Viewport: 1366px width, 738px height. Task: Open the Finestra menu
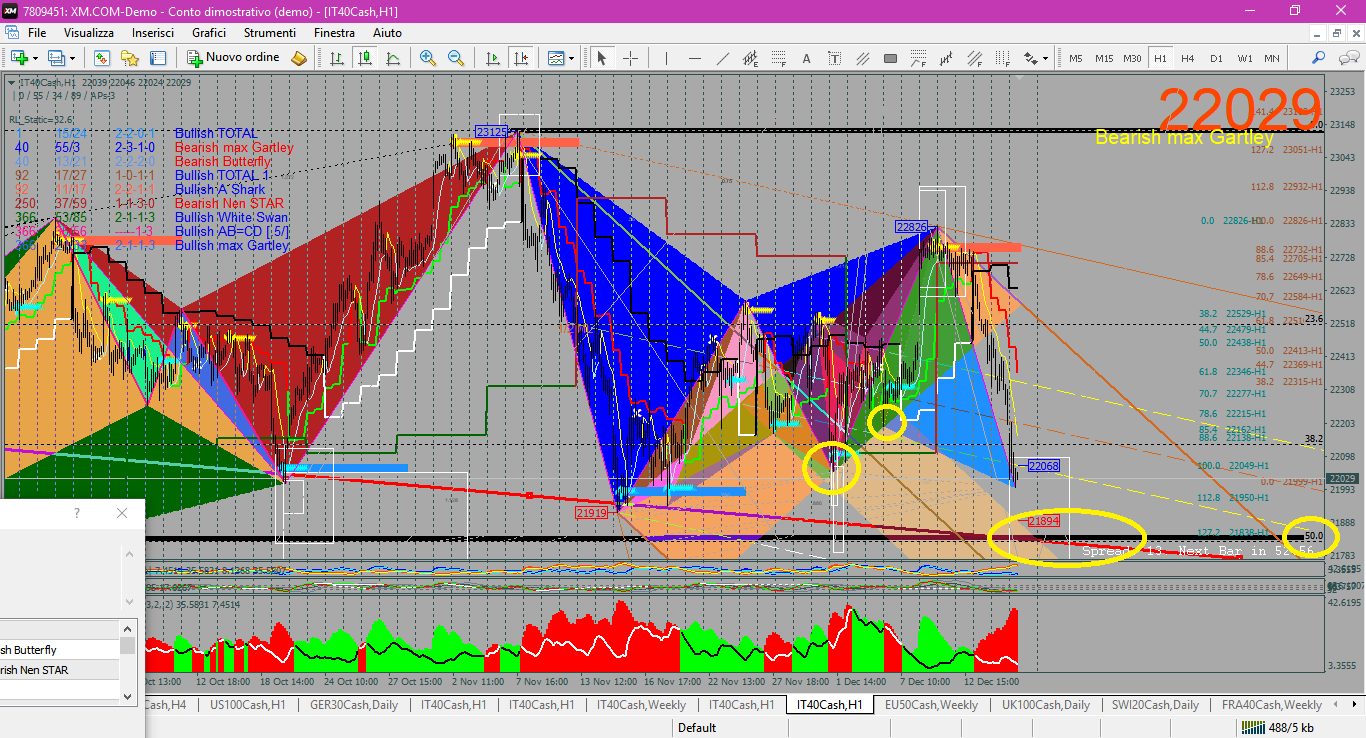pos(334,33)
